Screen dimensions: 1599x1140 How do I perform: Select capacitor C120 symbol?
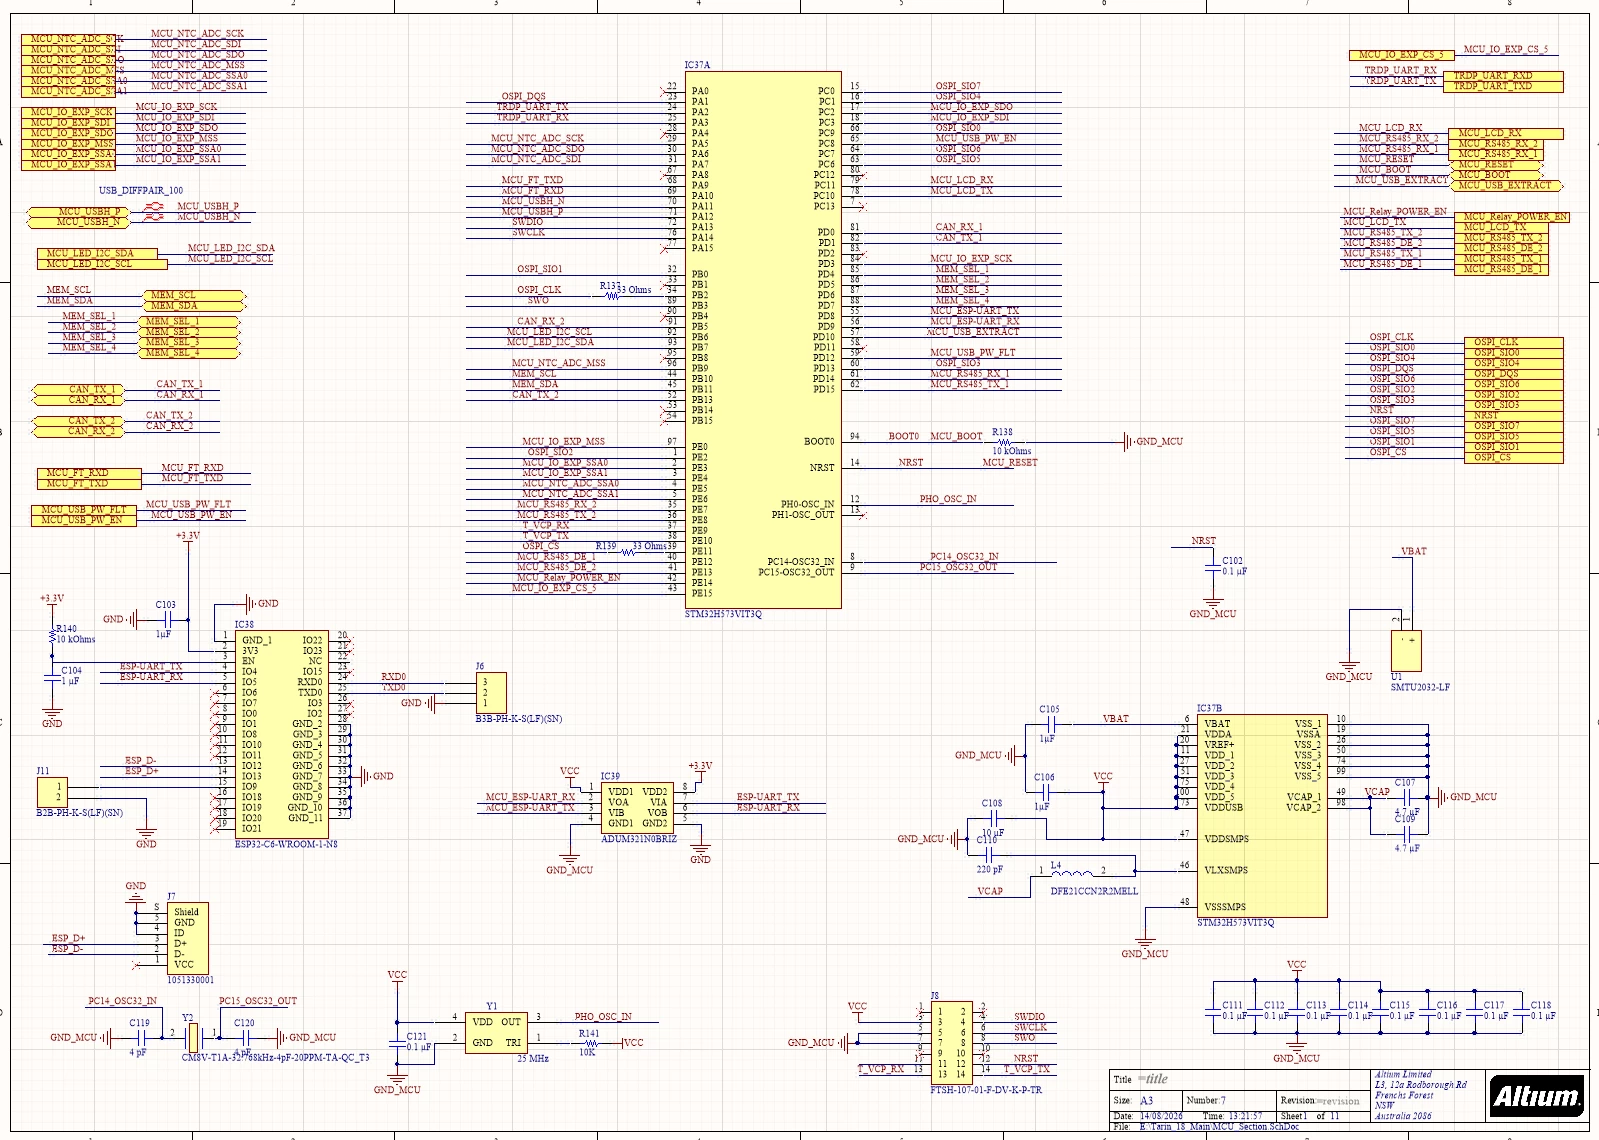click(x=244, y=1037)
